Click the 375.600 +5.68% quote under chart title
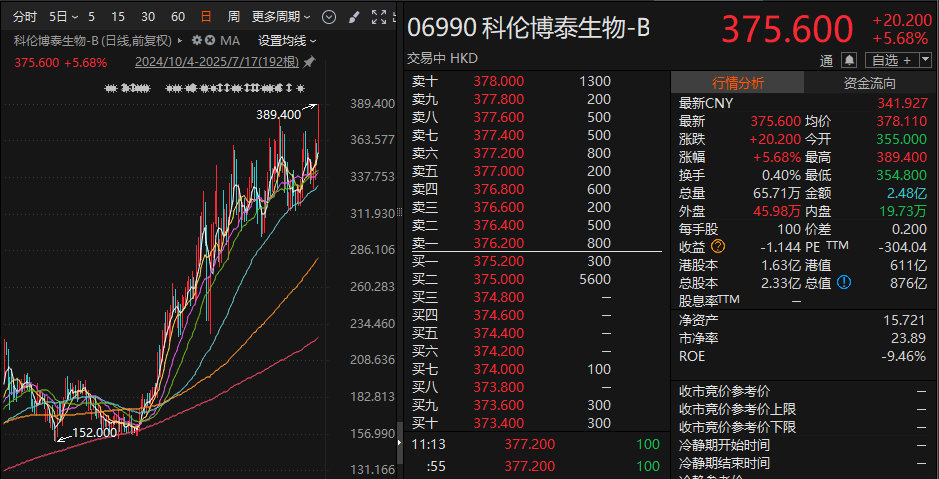The image size is (939, 479). (x=60, y=62)
